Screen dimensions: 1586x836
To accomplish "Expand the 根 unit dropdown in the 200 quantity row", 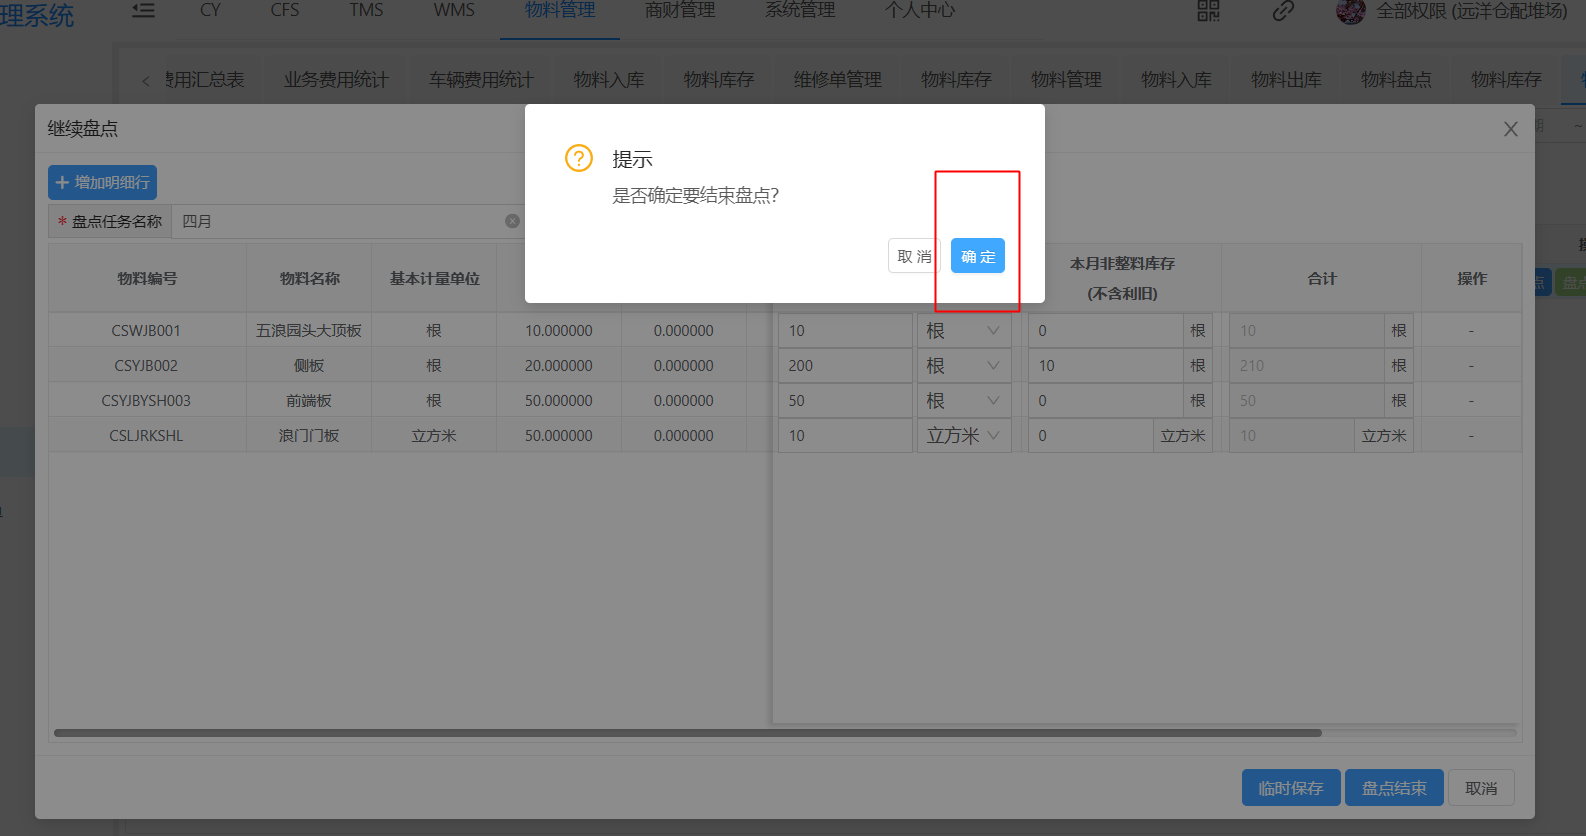I will [x=964, y=366].
